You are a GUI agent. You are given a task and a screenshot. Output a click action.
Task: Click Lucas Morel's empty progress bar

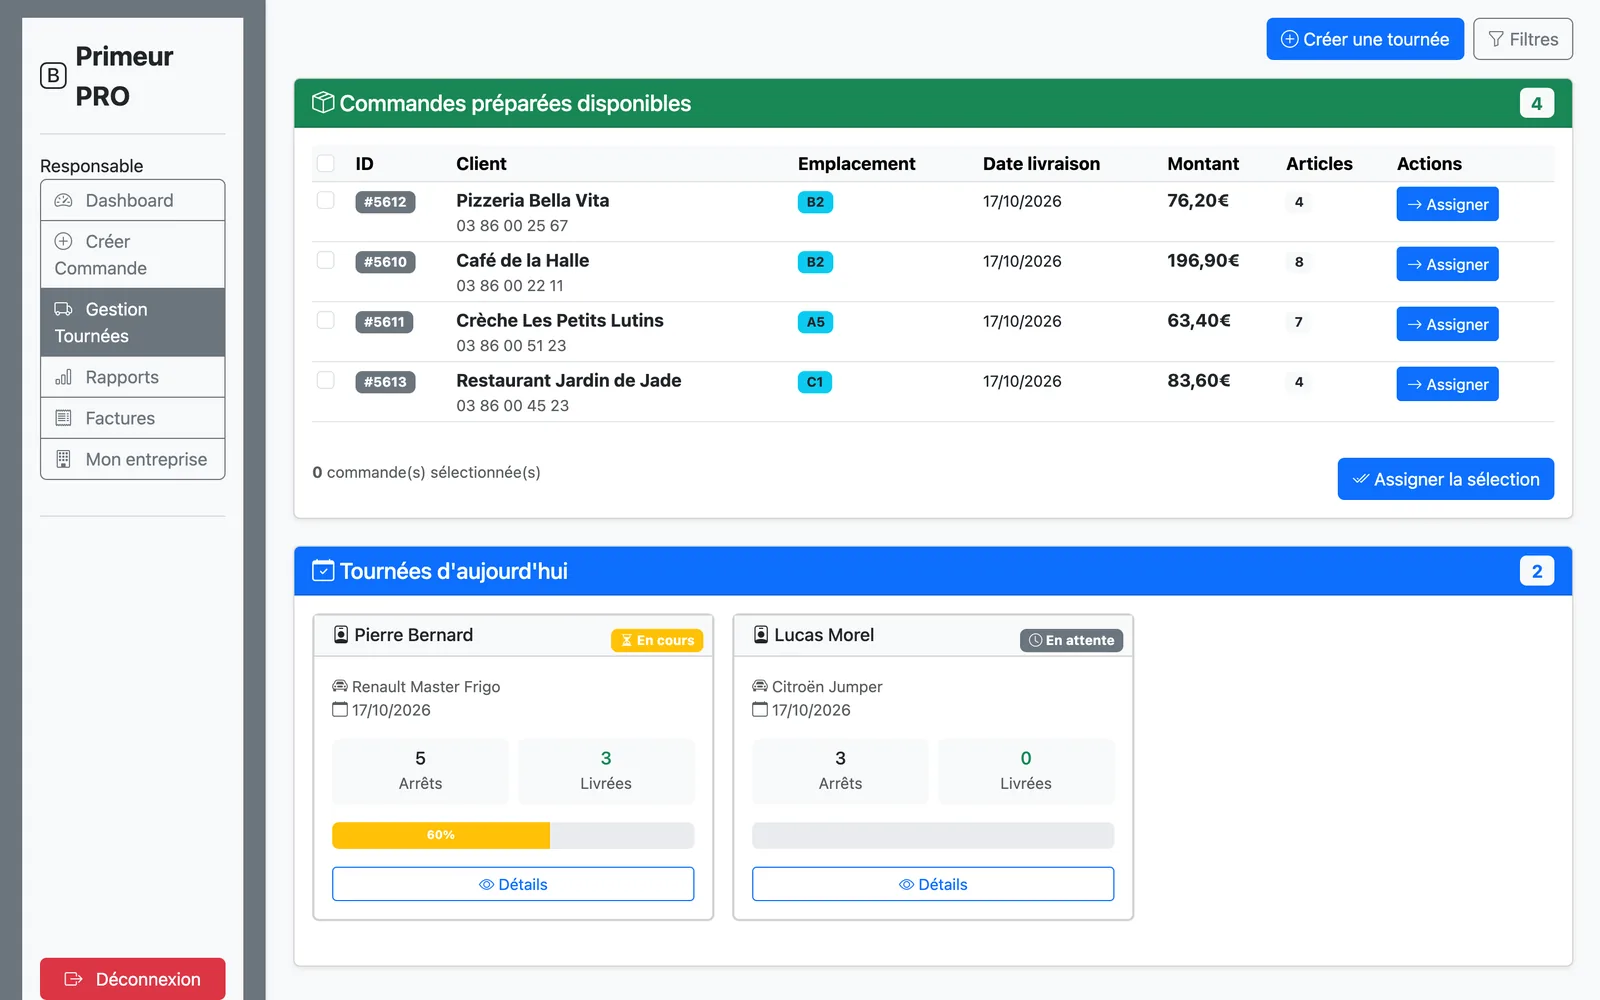pyautogui.click(x=933, y=835)
